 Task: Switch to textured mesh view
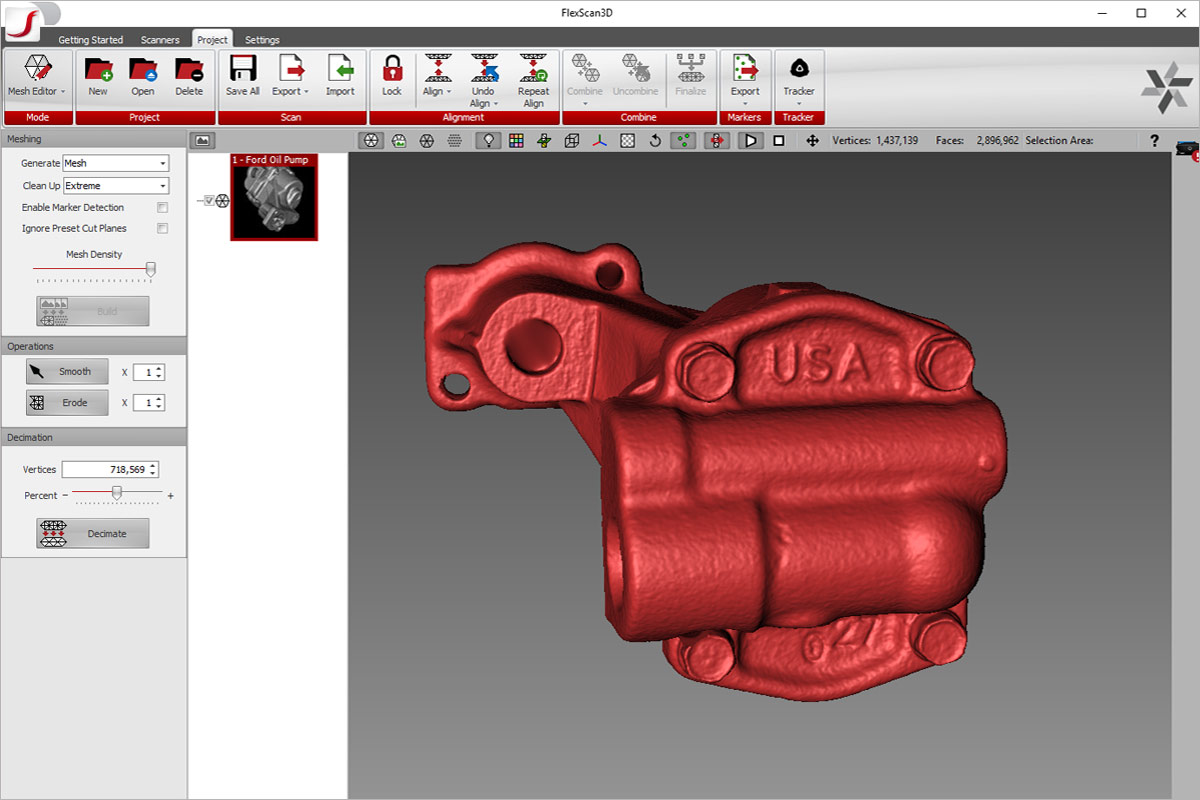pyautogui.click(x=399, y=141)
